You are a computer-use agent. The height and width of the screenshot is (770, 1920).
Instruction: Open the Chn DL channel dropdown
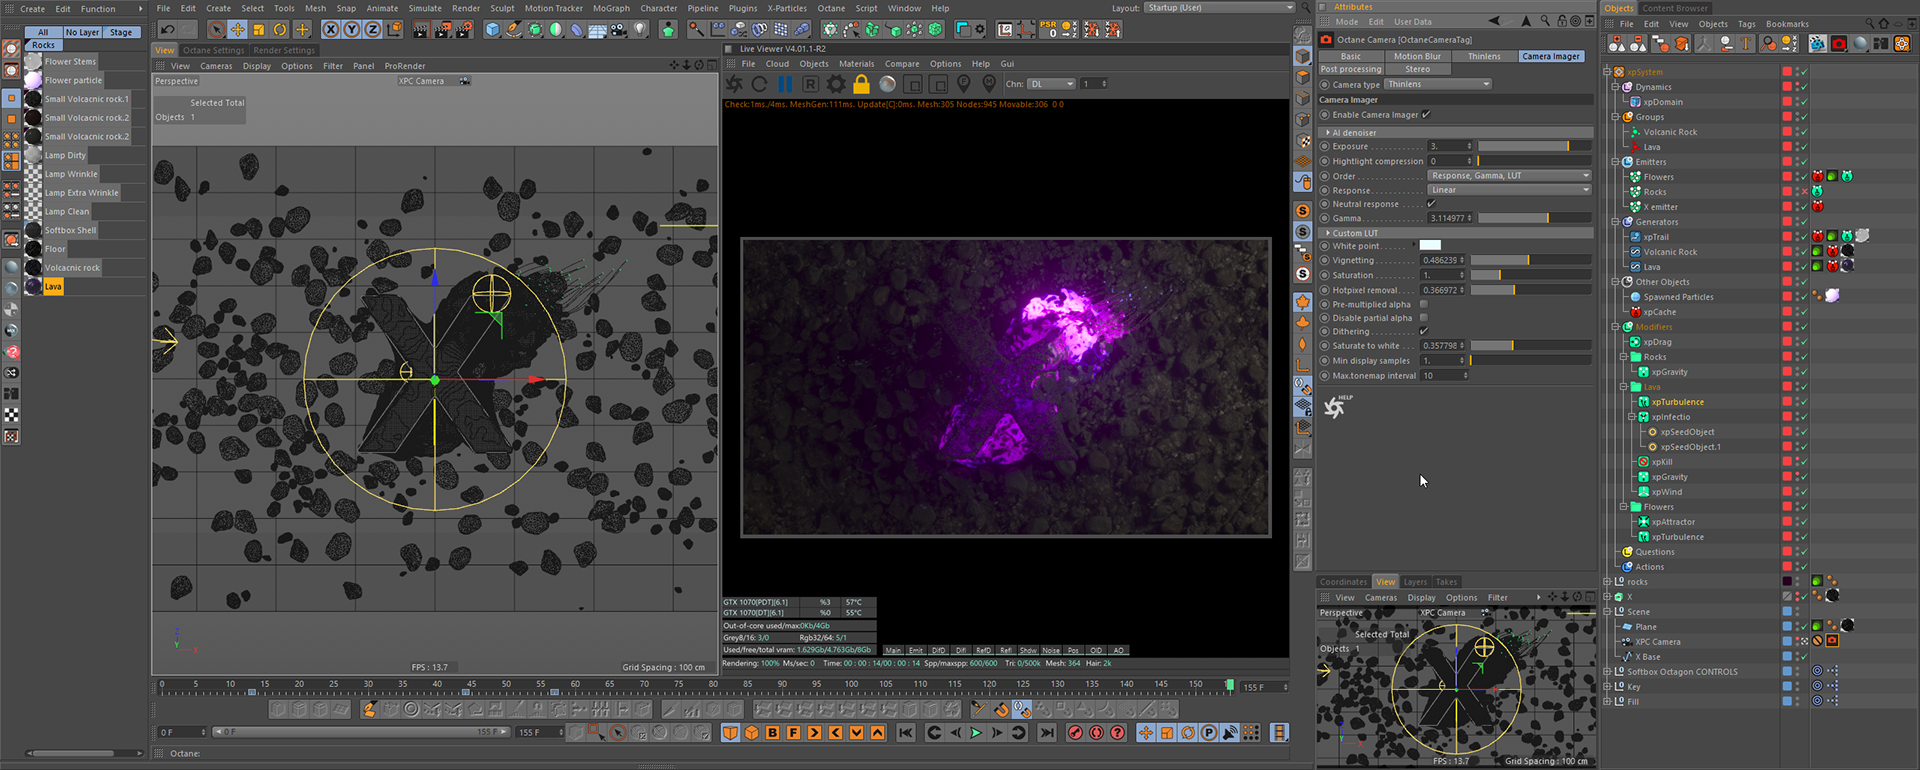tap(1052, 84)
